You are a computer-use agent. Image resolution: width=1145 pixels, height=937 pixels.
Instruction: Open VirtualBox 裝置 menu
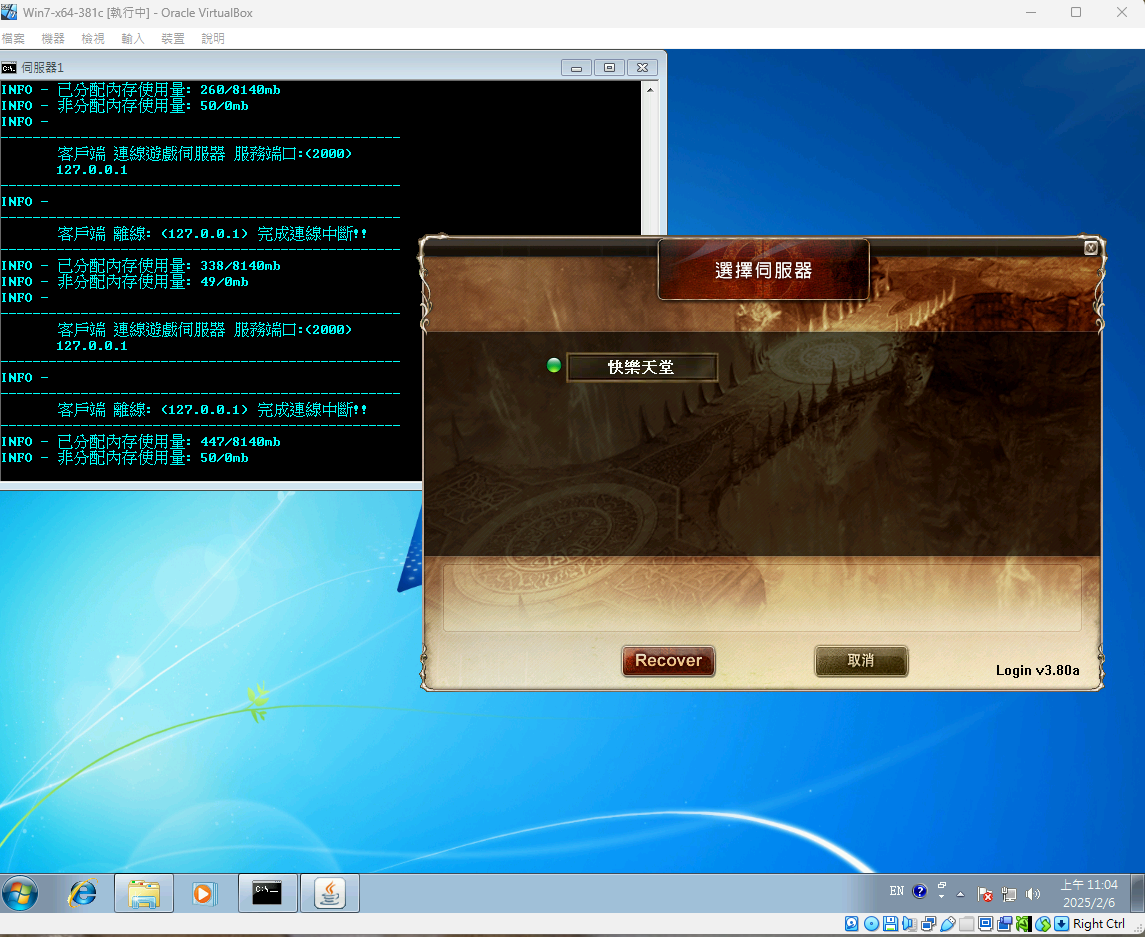click(x=173, y=39)
